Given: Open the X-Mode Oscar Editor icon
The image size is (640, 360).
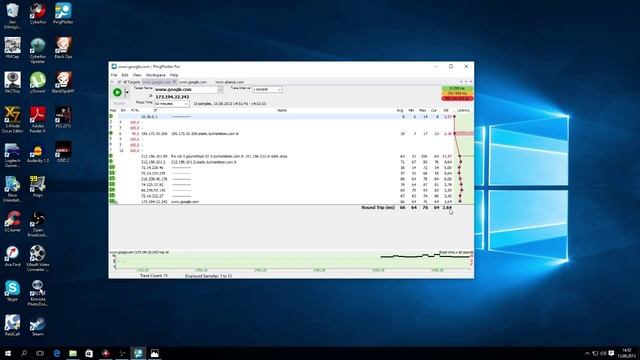Looking at the screenshot, I should 12,120.
